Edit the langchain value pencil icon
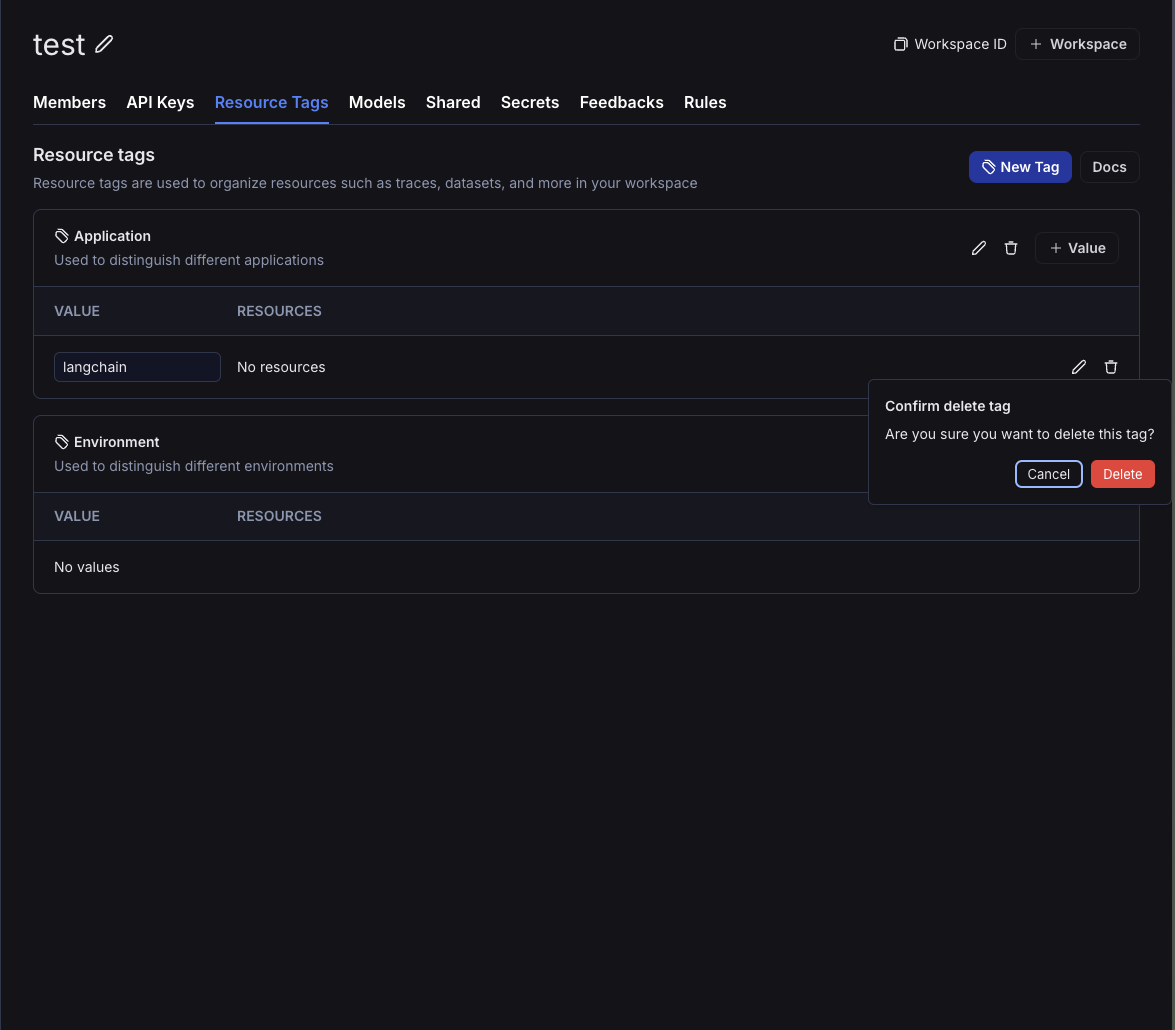The width and height of the screenshot is (1175, 1030). point(1078,367)
